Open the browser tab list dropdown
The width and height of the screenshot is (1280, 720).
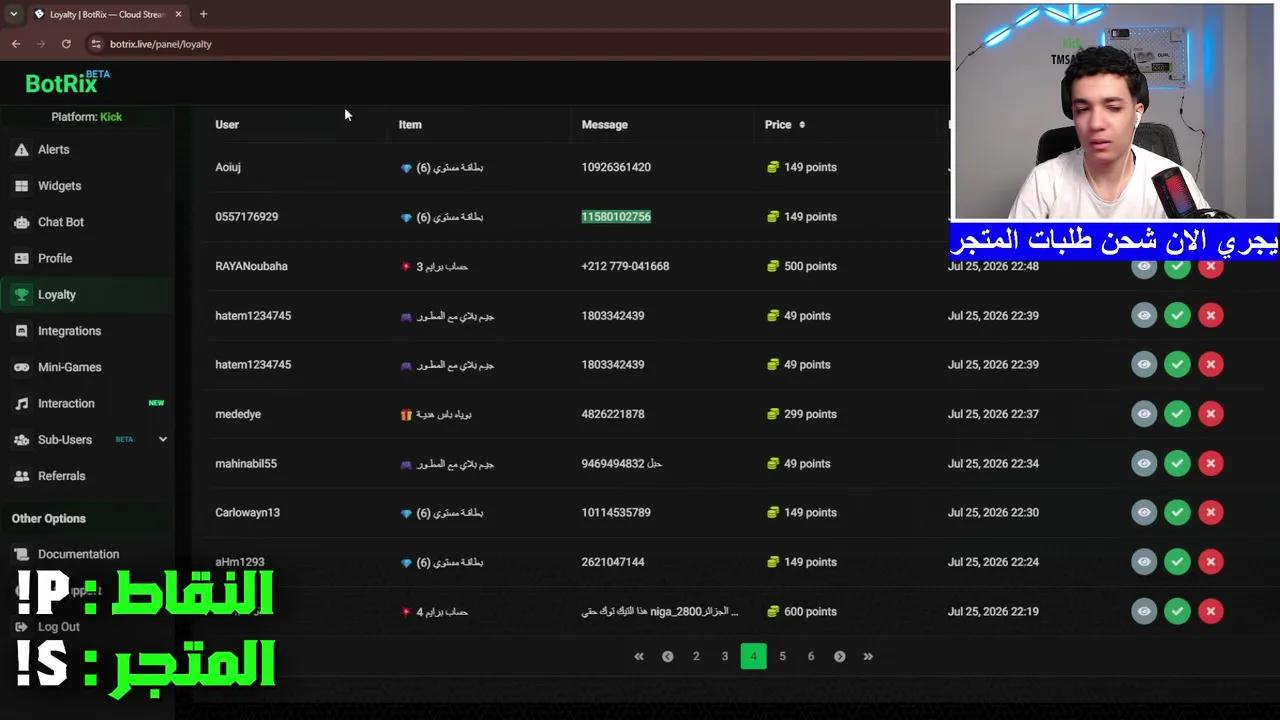pyautogui.click(x=13, y=14)
